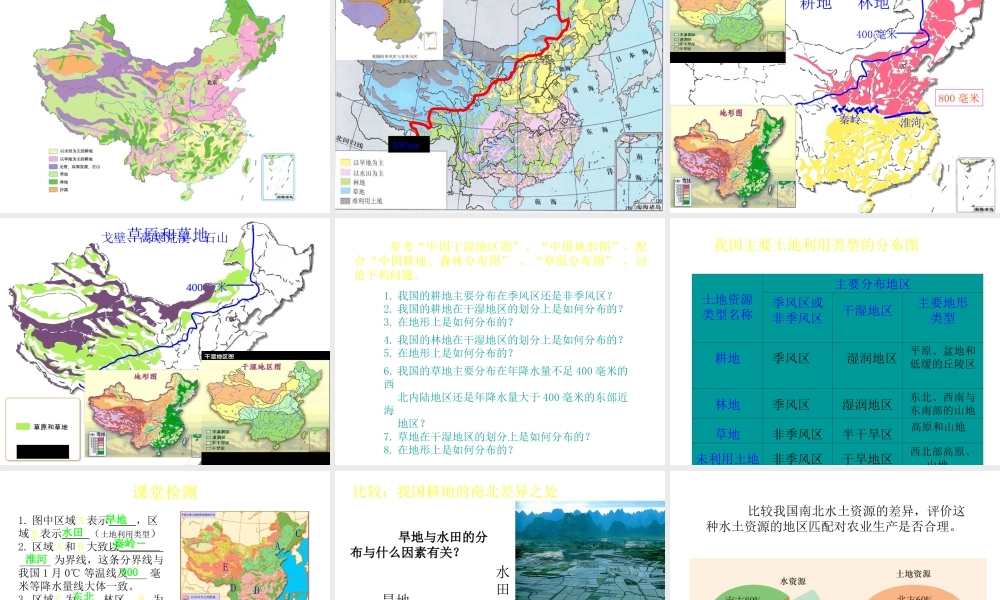The height and width of the screenshot is (600, 1000).
Task: Click the table header 主要地形类型
Action: [x=942, y=310]
